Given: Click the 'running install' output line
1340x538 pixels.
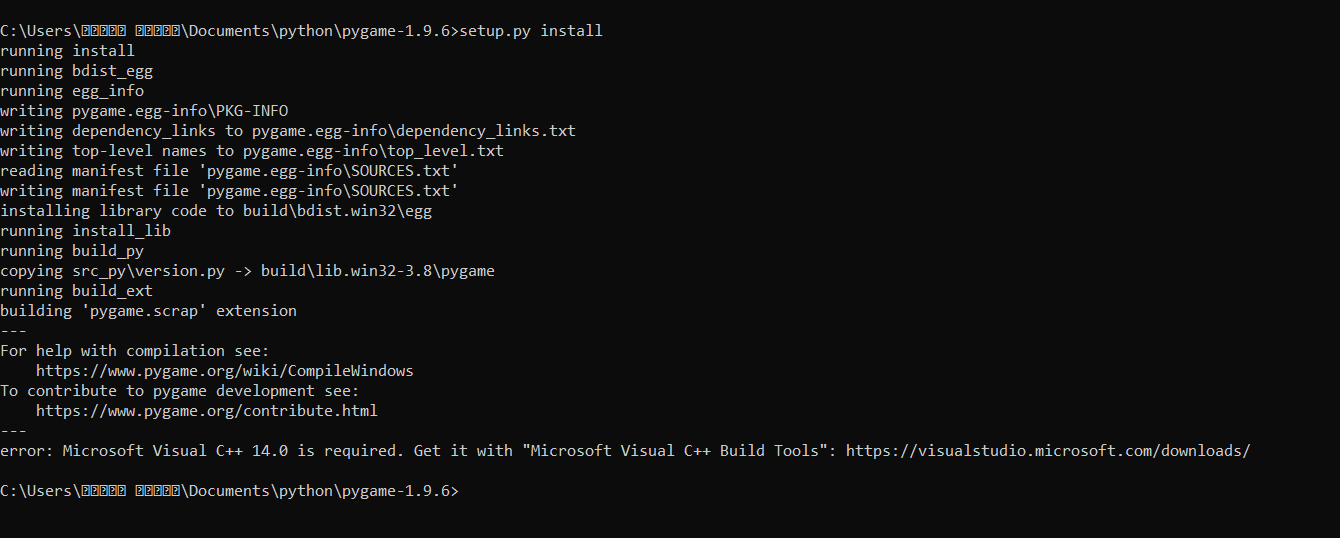Looking at the screenshot, I should [67, 51].
